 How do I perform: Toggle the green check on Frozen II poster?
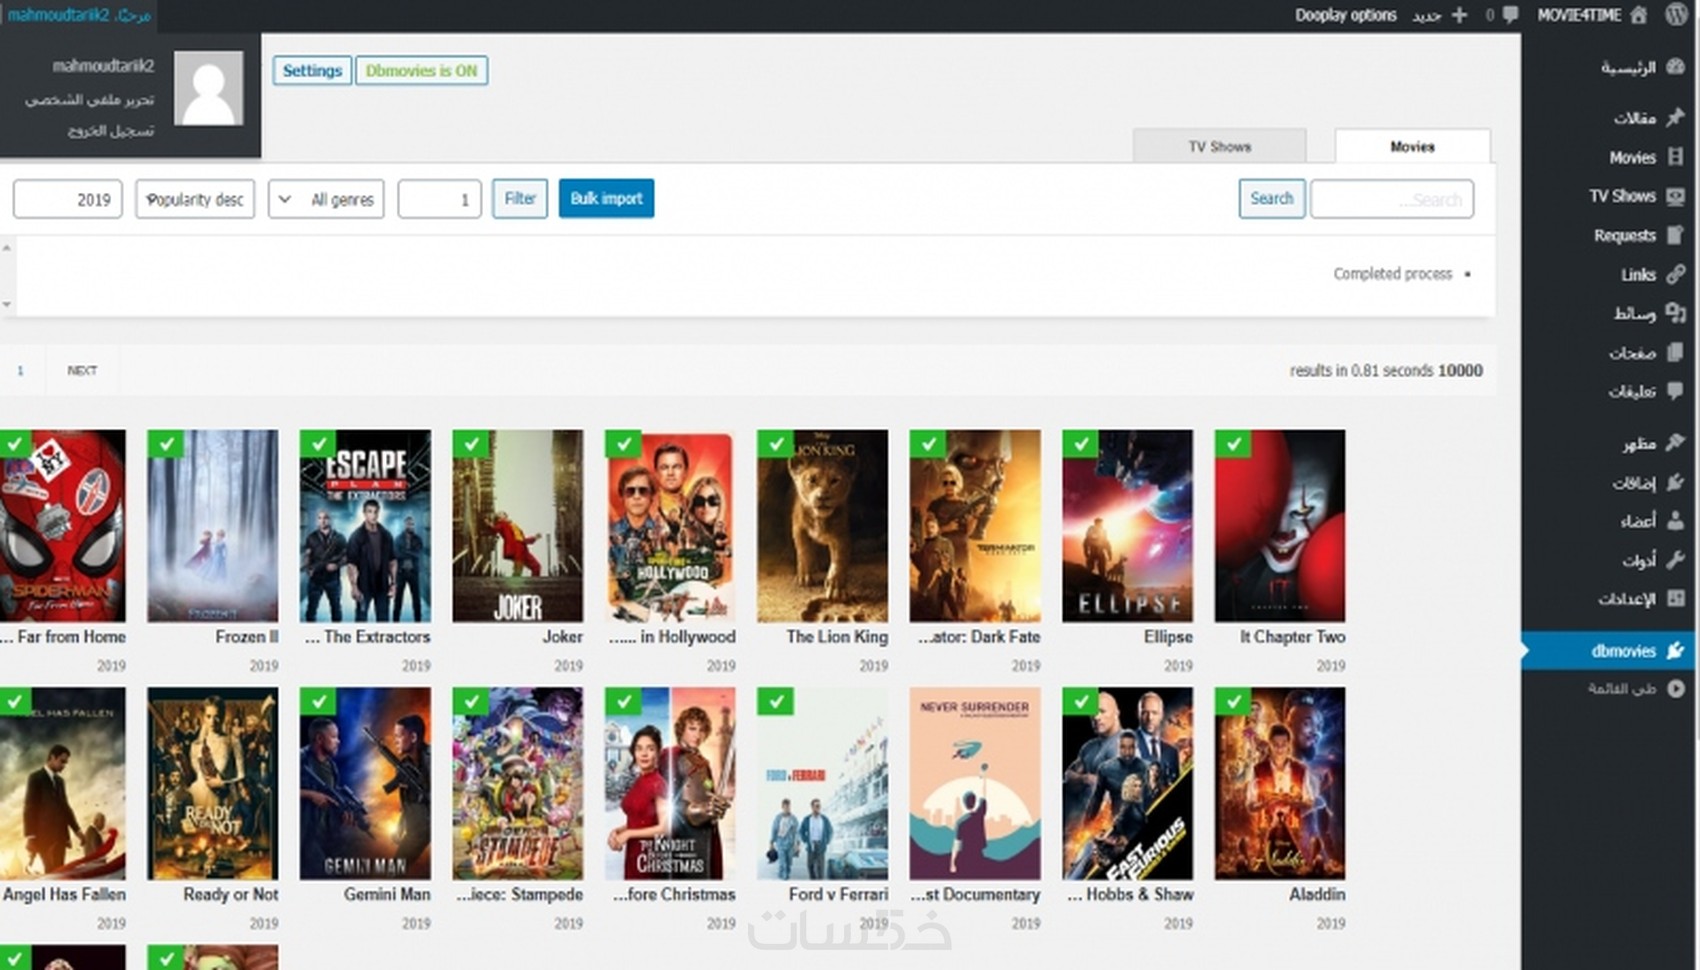(x=165, y=443)
